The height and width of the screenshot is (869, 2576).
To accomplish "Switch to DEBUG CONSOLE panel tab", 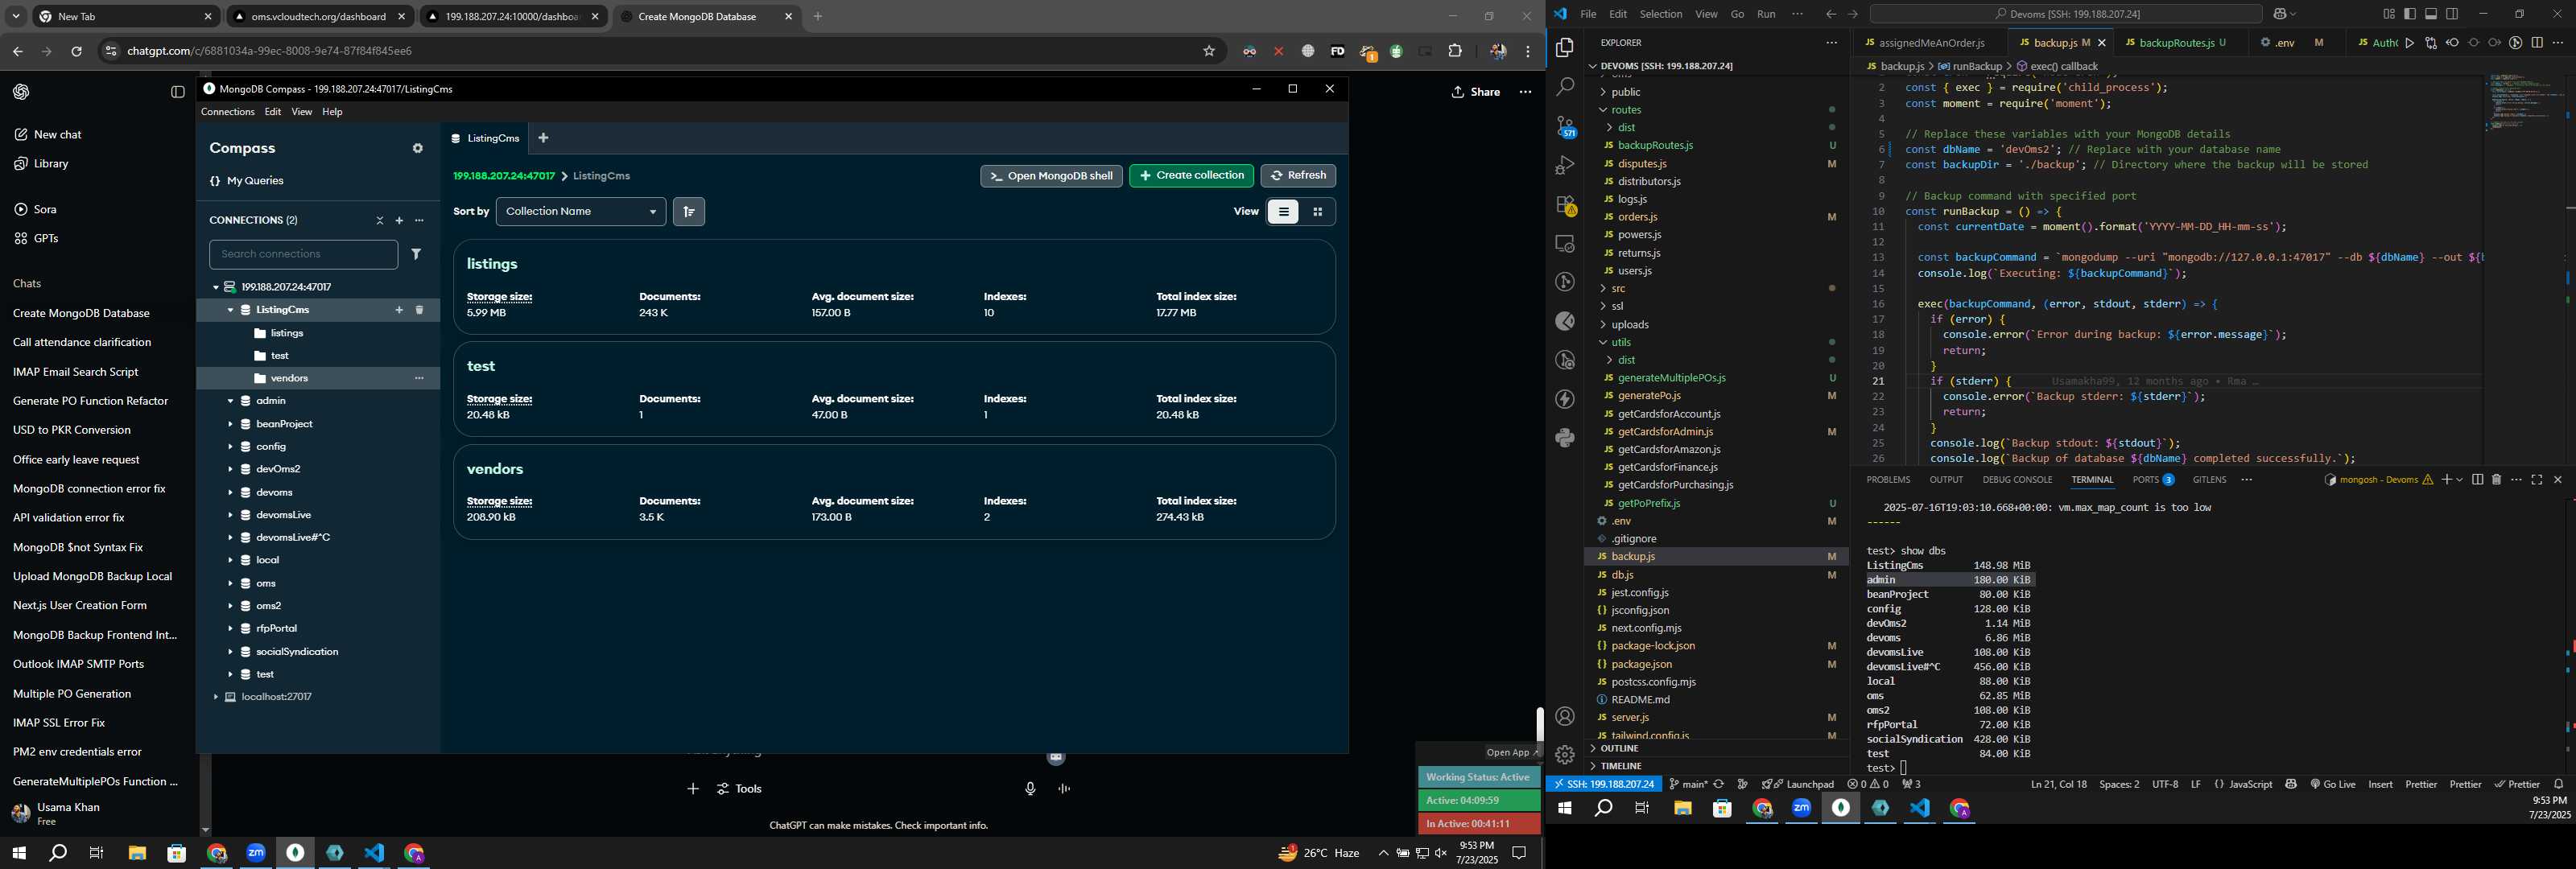I will (2017, 480).
